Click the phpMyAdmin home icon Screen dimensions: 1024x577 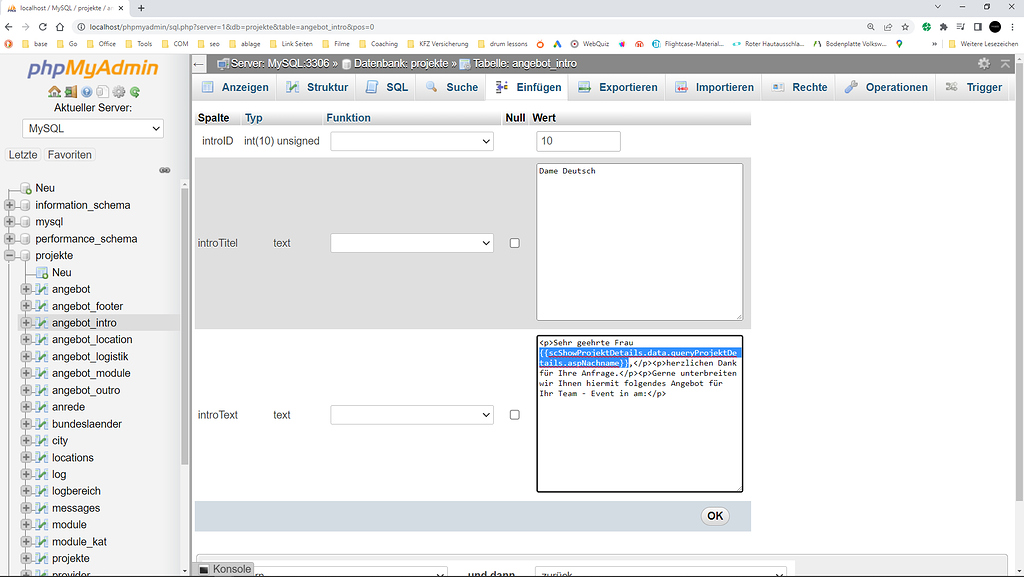coord(54,92)
